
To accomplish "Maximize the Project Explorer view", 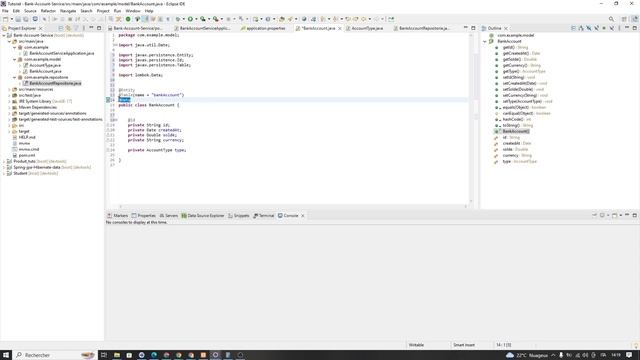I will click(99, 28).
